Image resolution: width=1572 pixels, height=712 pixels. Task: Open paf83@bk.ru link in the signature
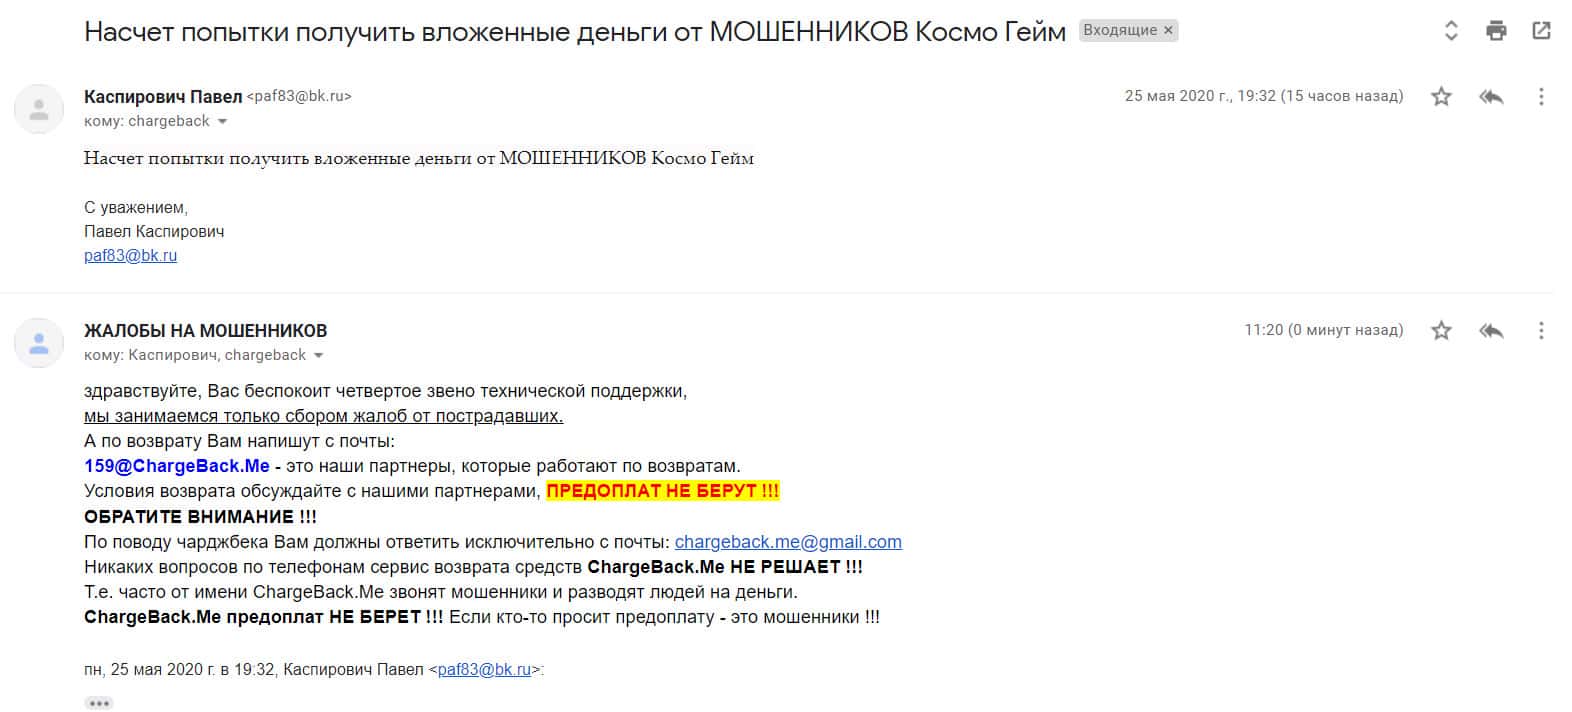[x=130, y=255]
